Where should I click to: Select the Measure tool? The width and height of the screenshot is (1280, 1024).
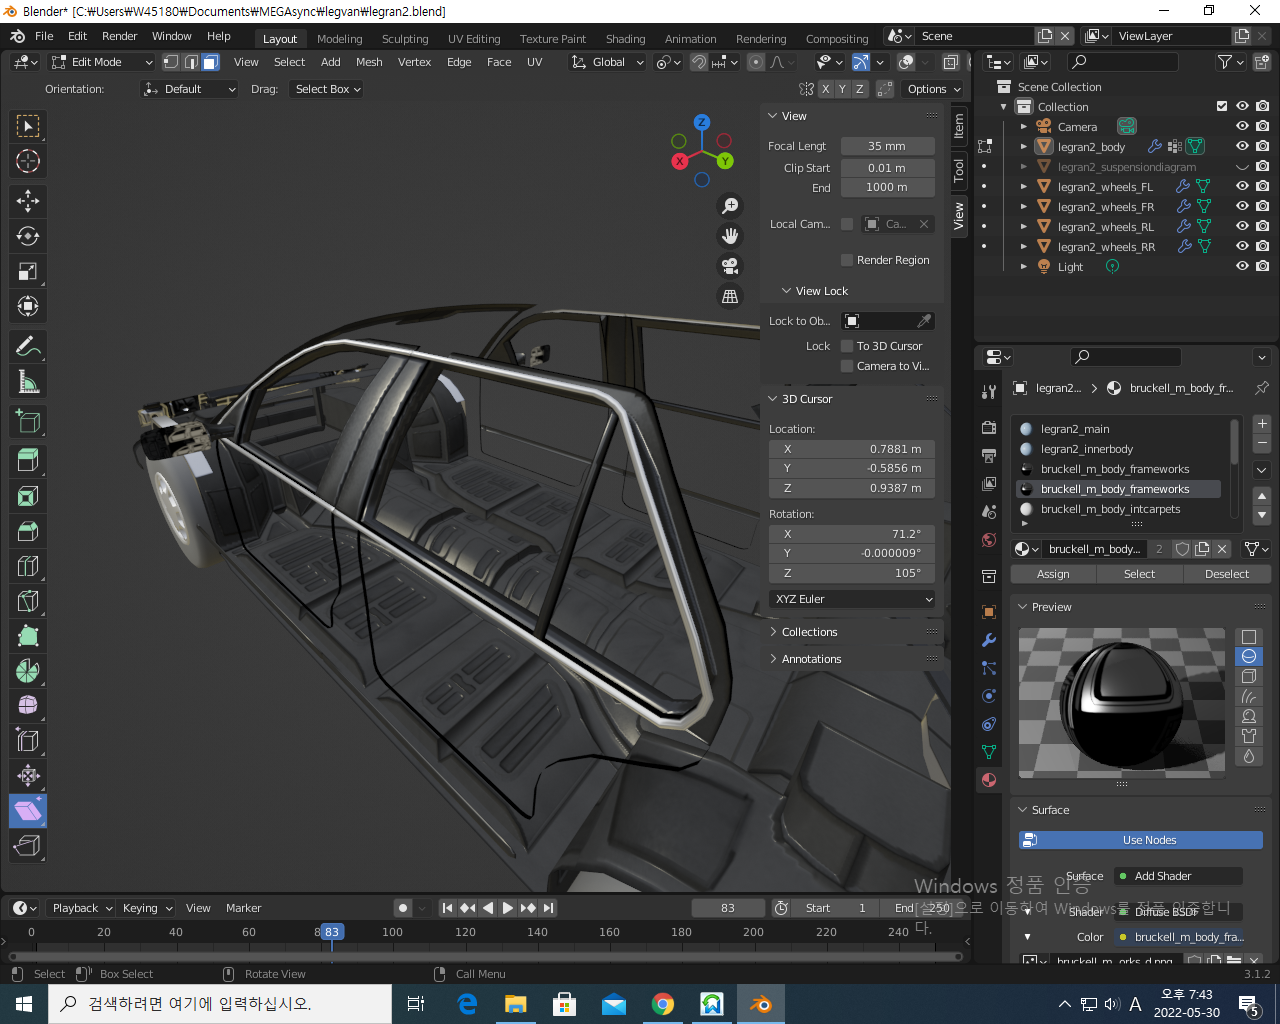tap(28, 382)
